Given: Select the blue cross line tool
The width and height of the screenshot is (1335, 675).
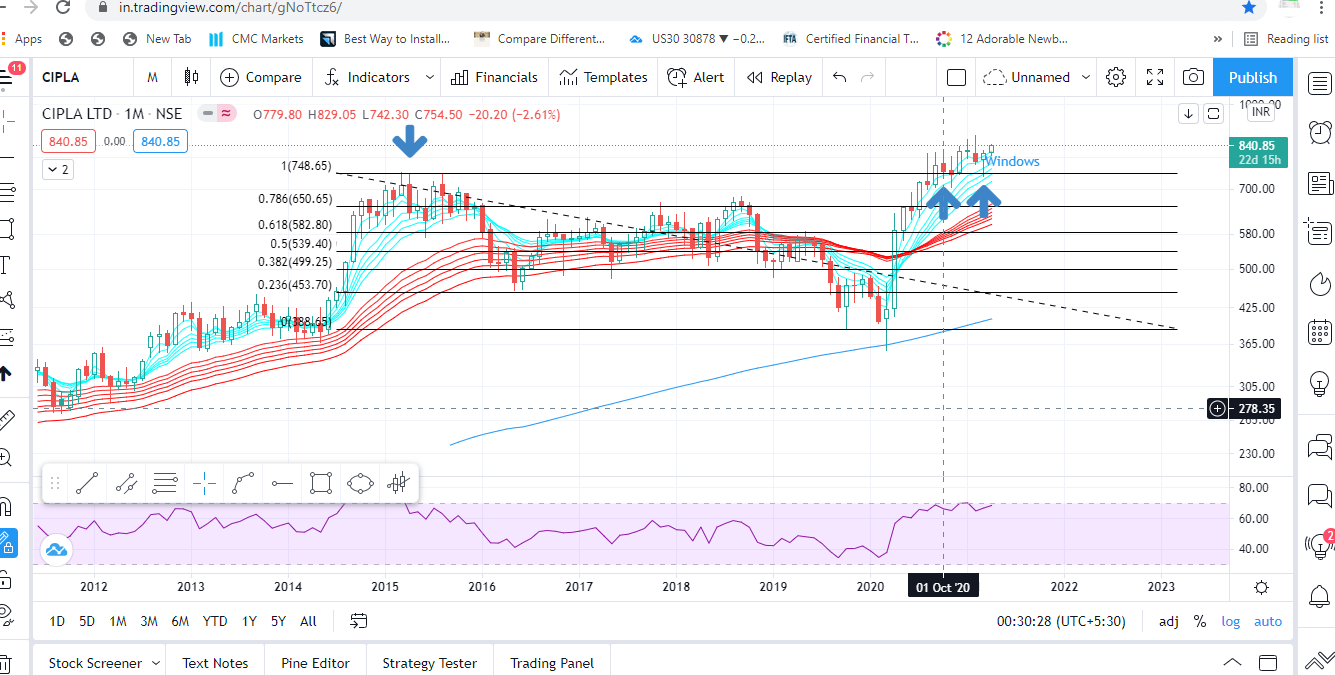Looking at the screenshot, I should [x=204, y=484].
